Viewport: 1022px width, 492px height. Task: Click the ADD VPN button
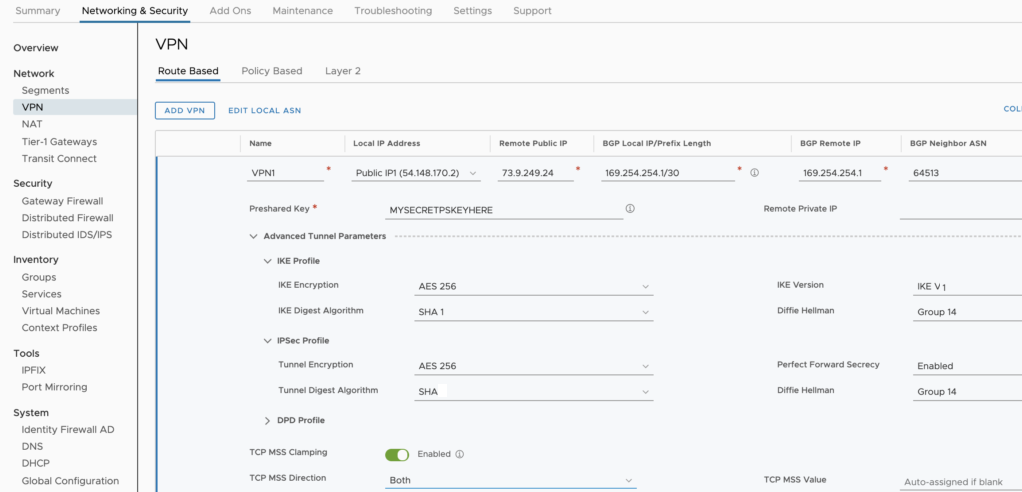[185, 110]
